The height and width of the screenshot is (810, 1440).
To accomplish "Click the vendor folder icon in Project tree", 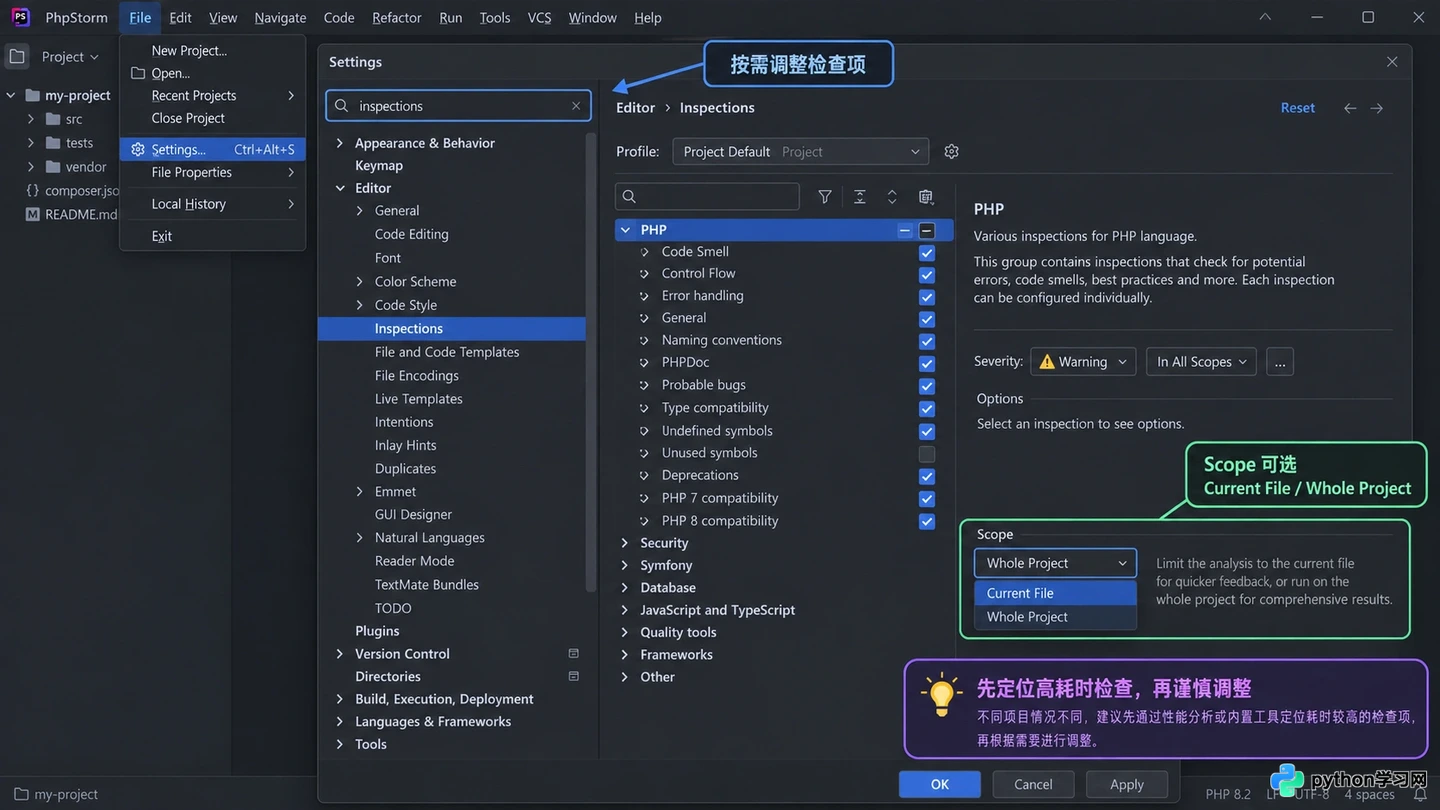I will [53, 167].
